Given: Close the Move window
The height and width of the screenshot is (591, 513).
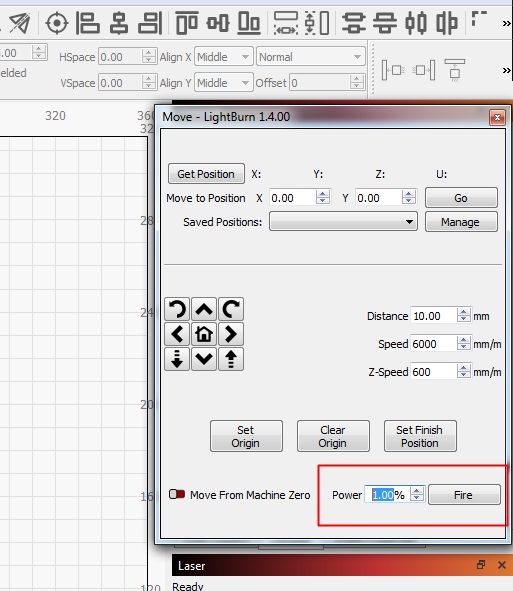Looking at the screenshot, I should tap(497, 117).
